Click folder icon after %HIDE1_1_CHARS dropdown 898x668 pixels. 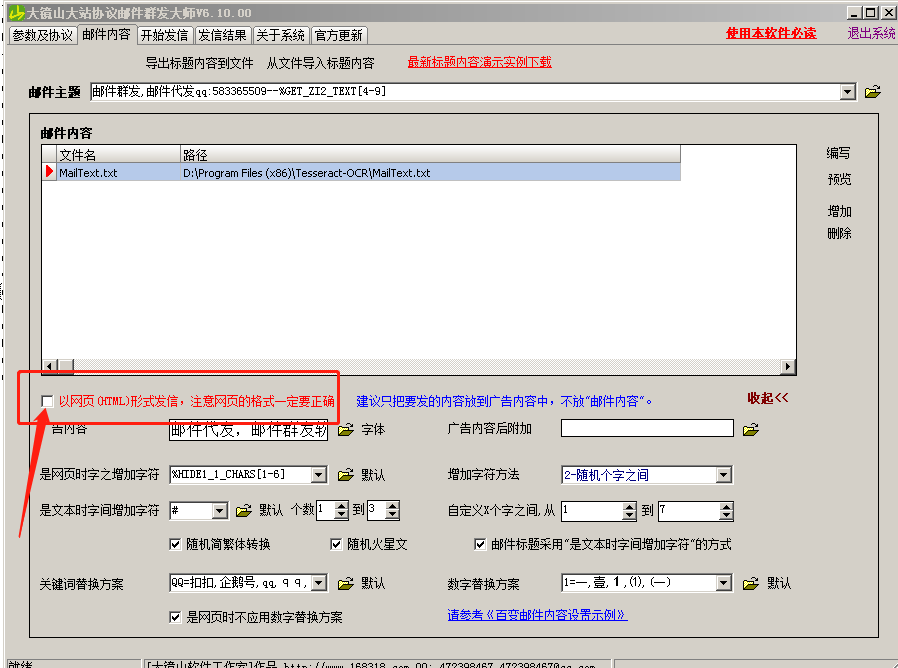coord(346,475)
